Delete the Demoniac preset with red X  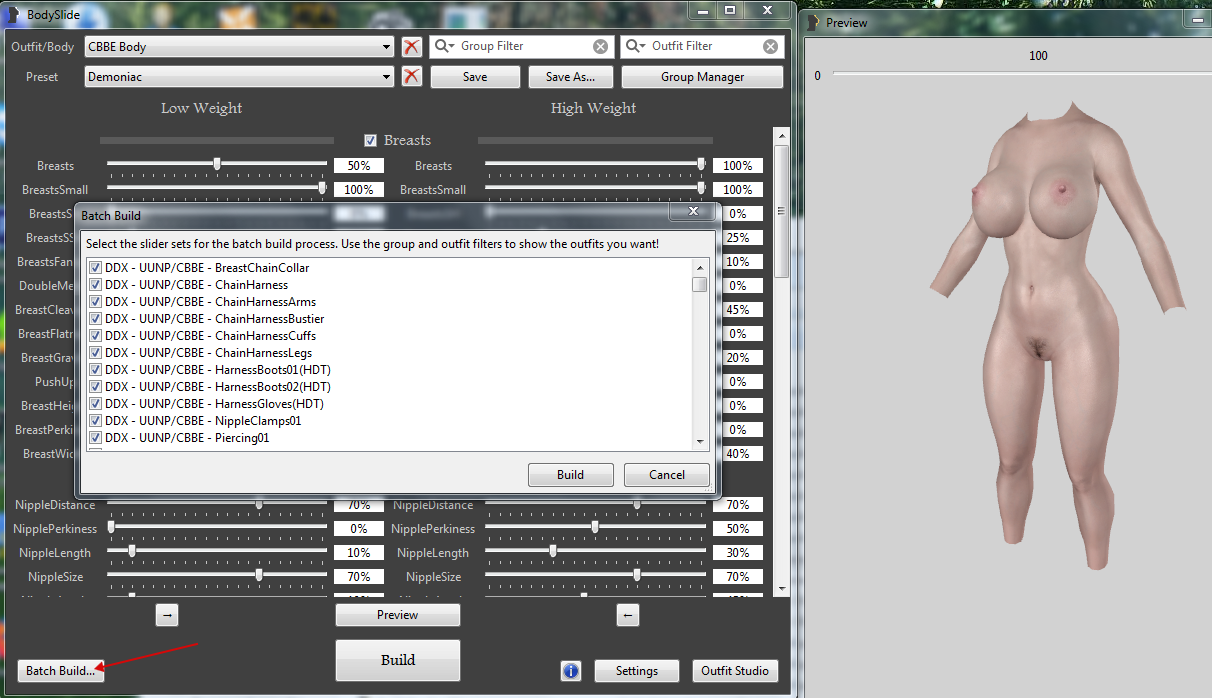click(x=411, y=77)
